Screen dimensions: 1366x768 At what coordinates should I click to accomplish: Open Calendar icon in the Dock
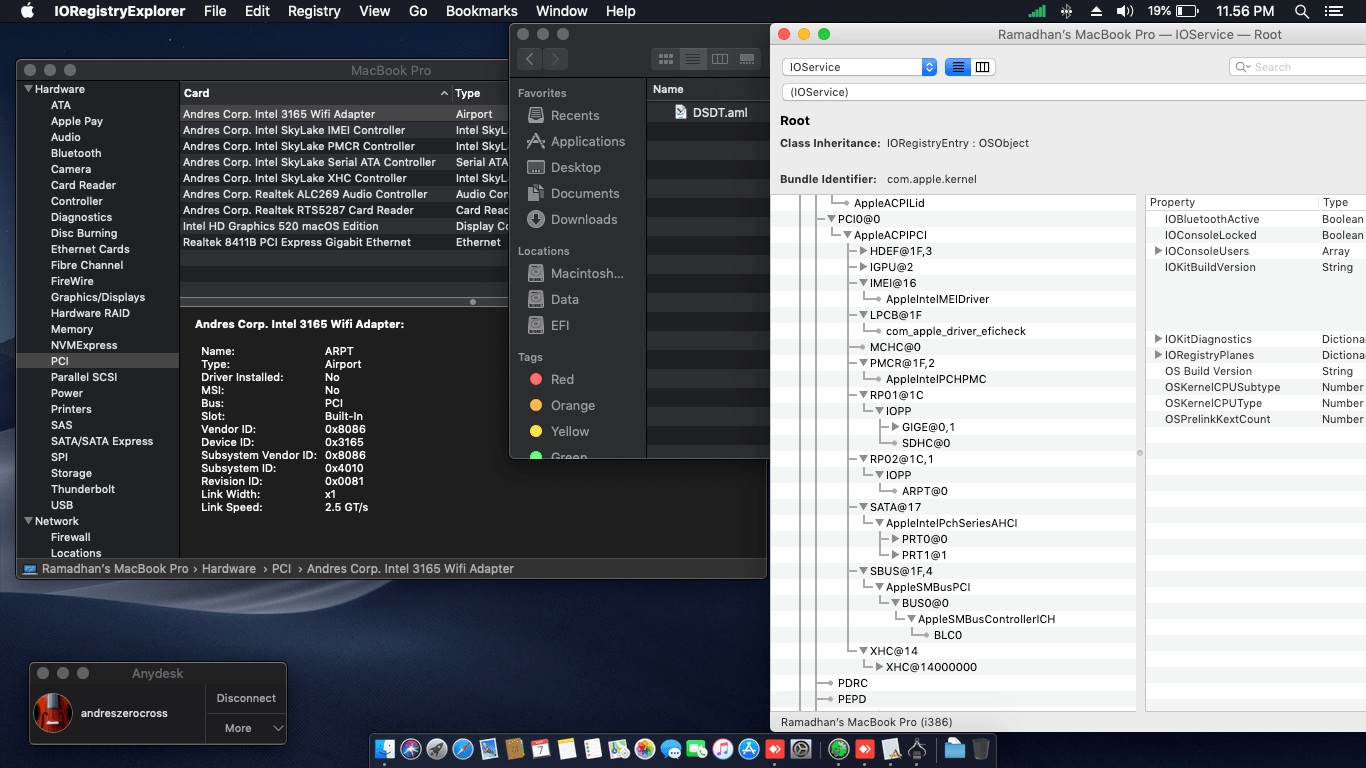pos(541,748)
